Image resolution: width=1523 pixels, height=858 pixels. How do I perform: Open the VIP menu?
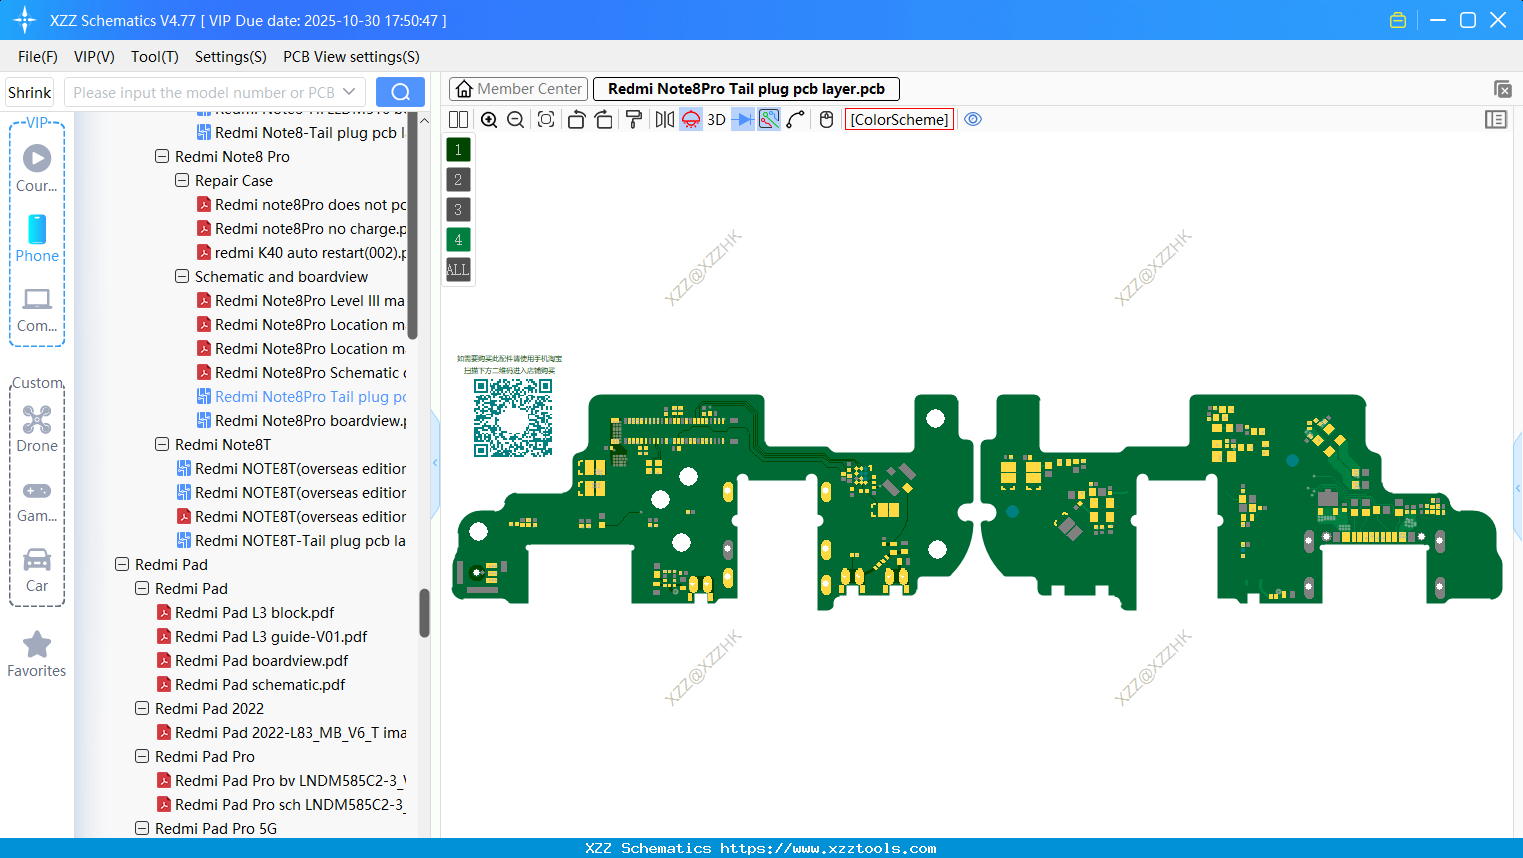pos(94,57)
